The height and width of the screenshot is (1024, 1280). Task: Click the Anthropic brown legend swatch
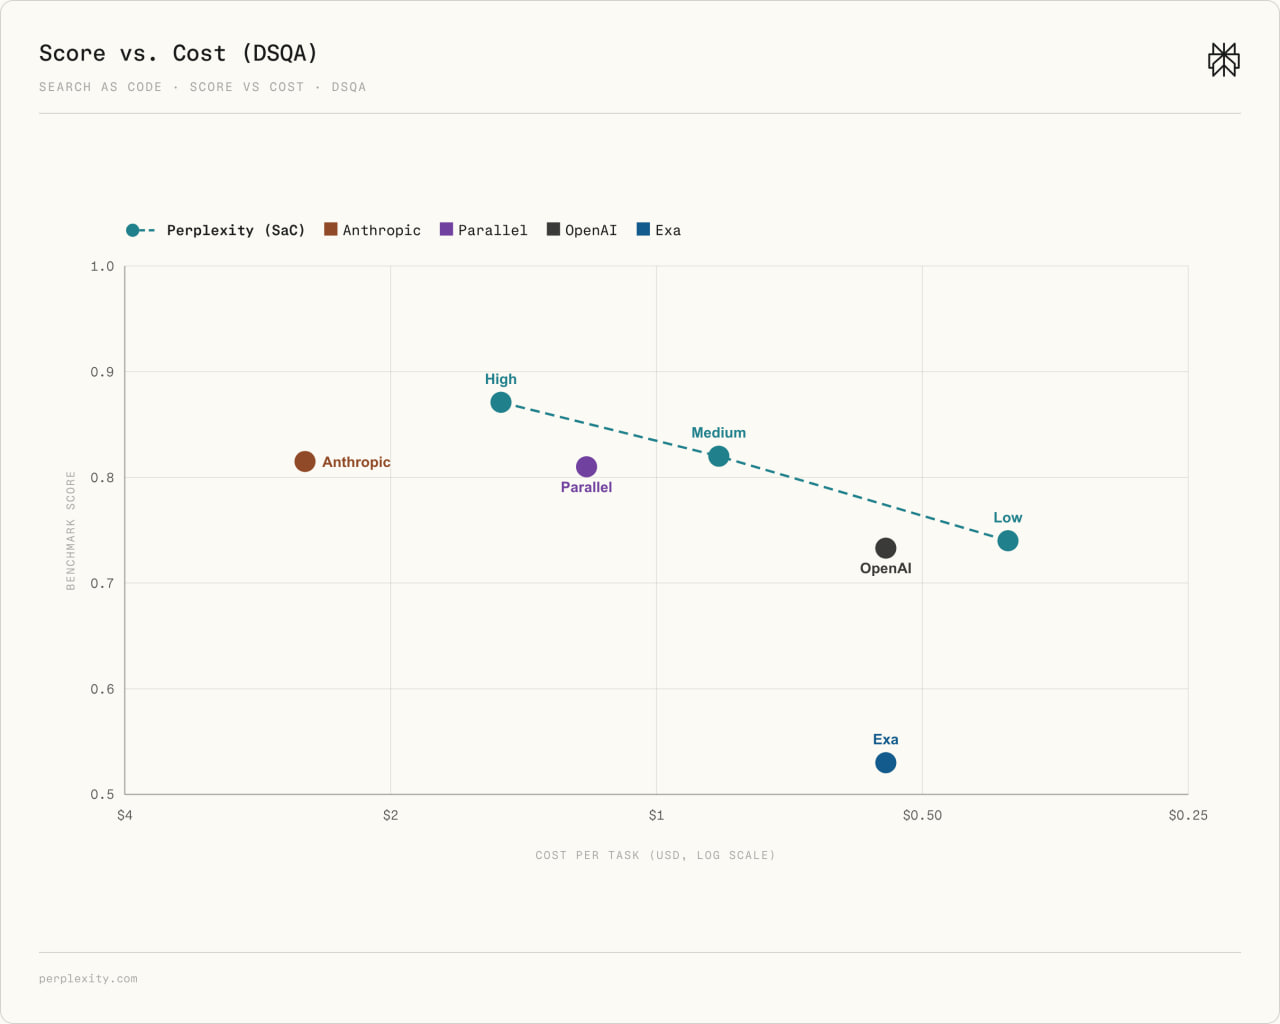[x=331, y=229]
